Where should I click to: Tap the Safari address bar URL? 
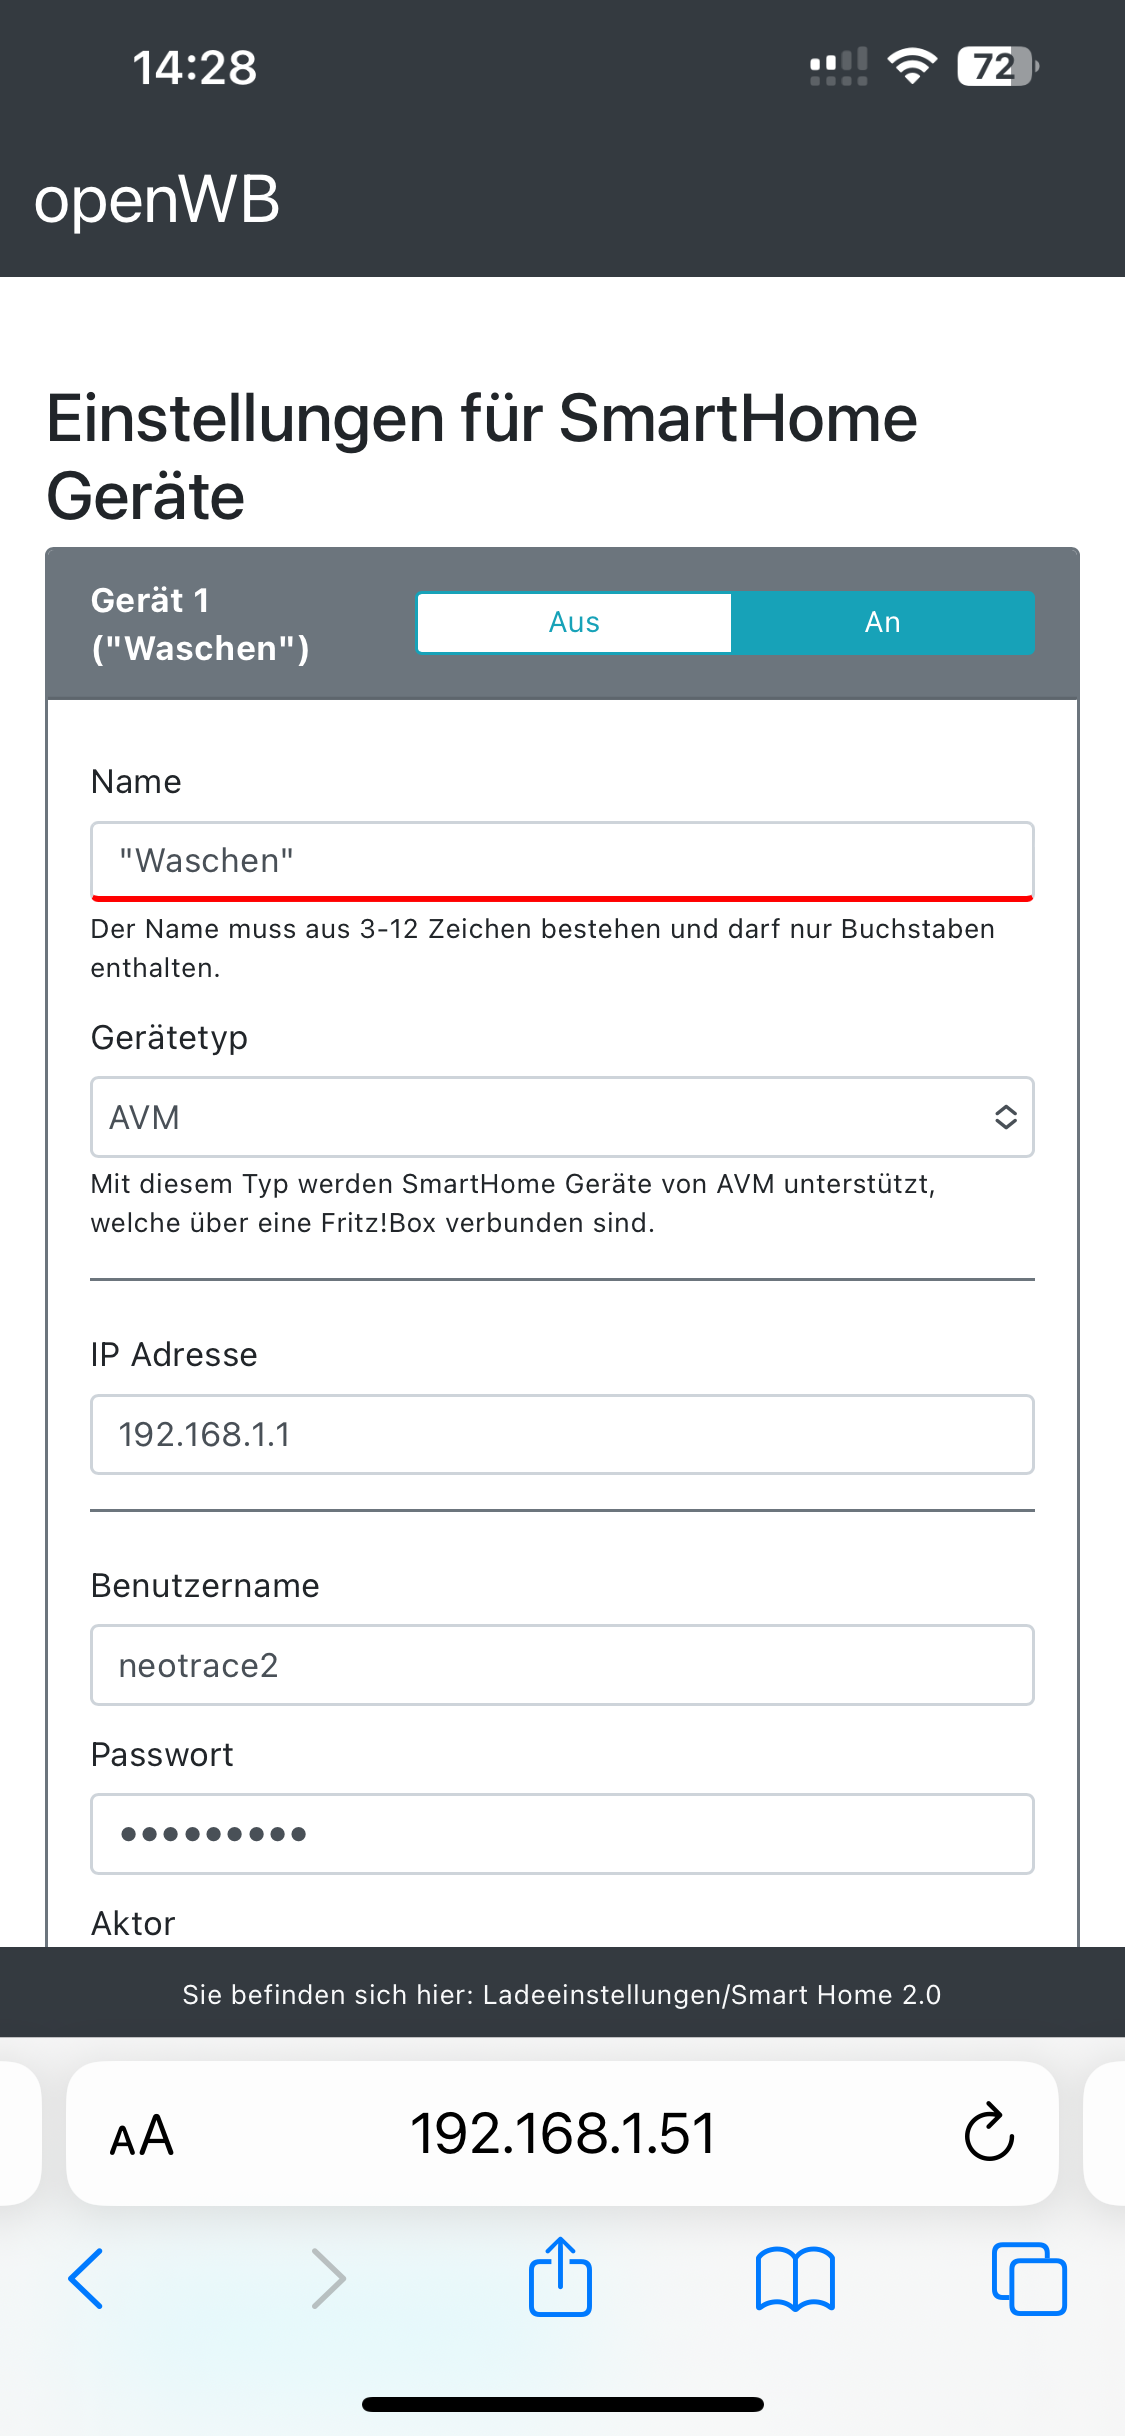pyautogui.click(x=562, y=2133)
